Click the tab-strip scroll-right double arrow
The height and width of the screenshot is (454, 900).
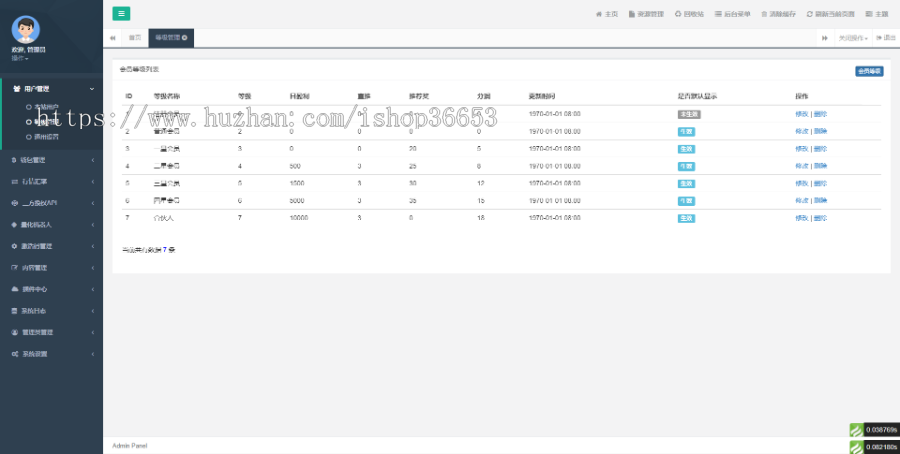(x=825, y=38)
